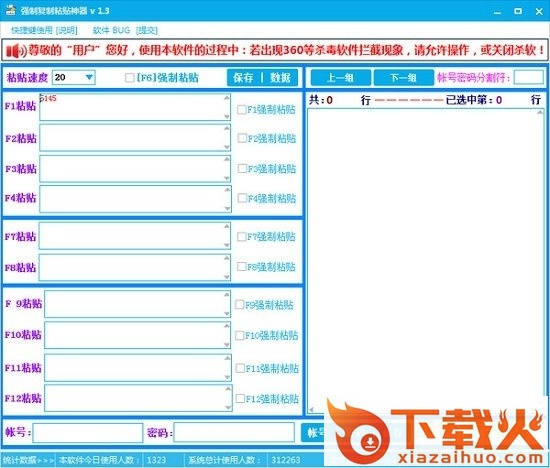Check F3强制粘贴 checkbox
550x468 pixels.
pyautogui.click(x=242, y=168)
